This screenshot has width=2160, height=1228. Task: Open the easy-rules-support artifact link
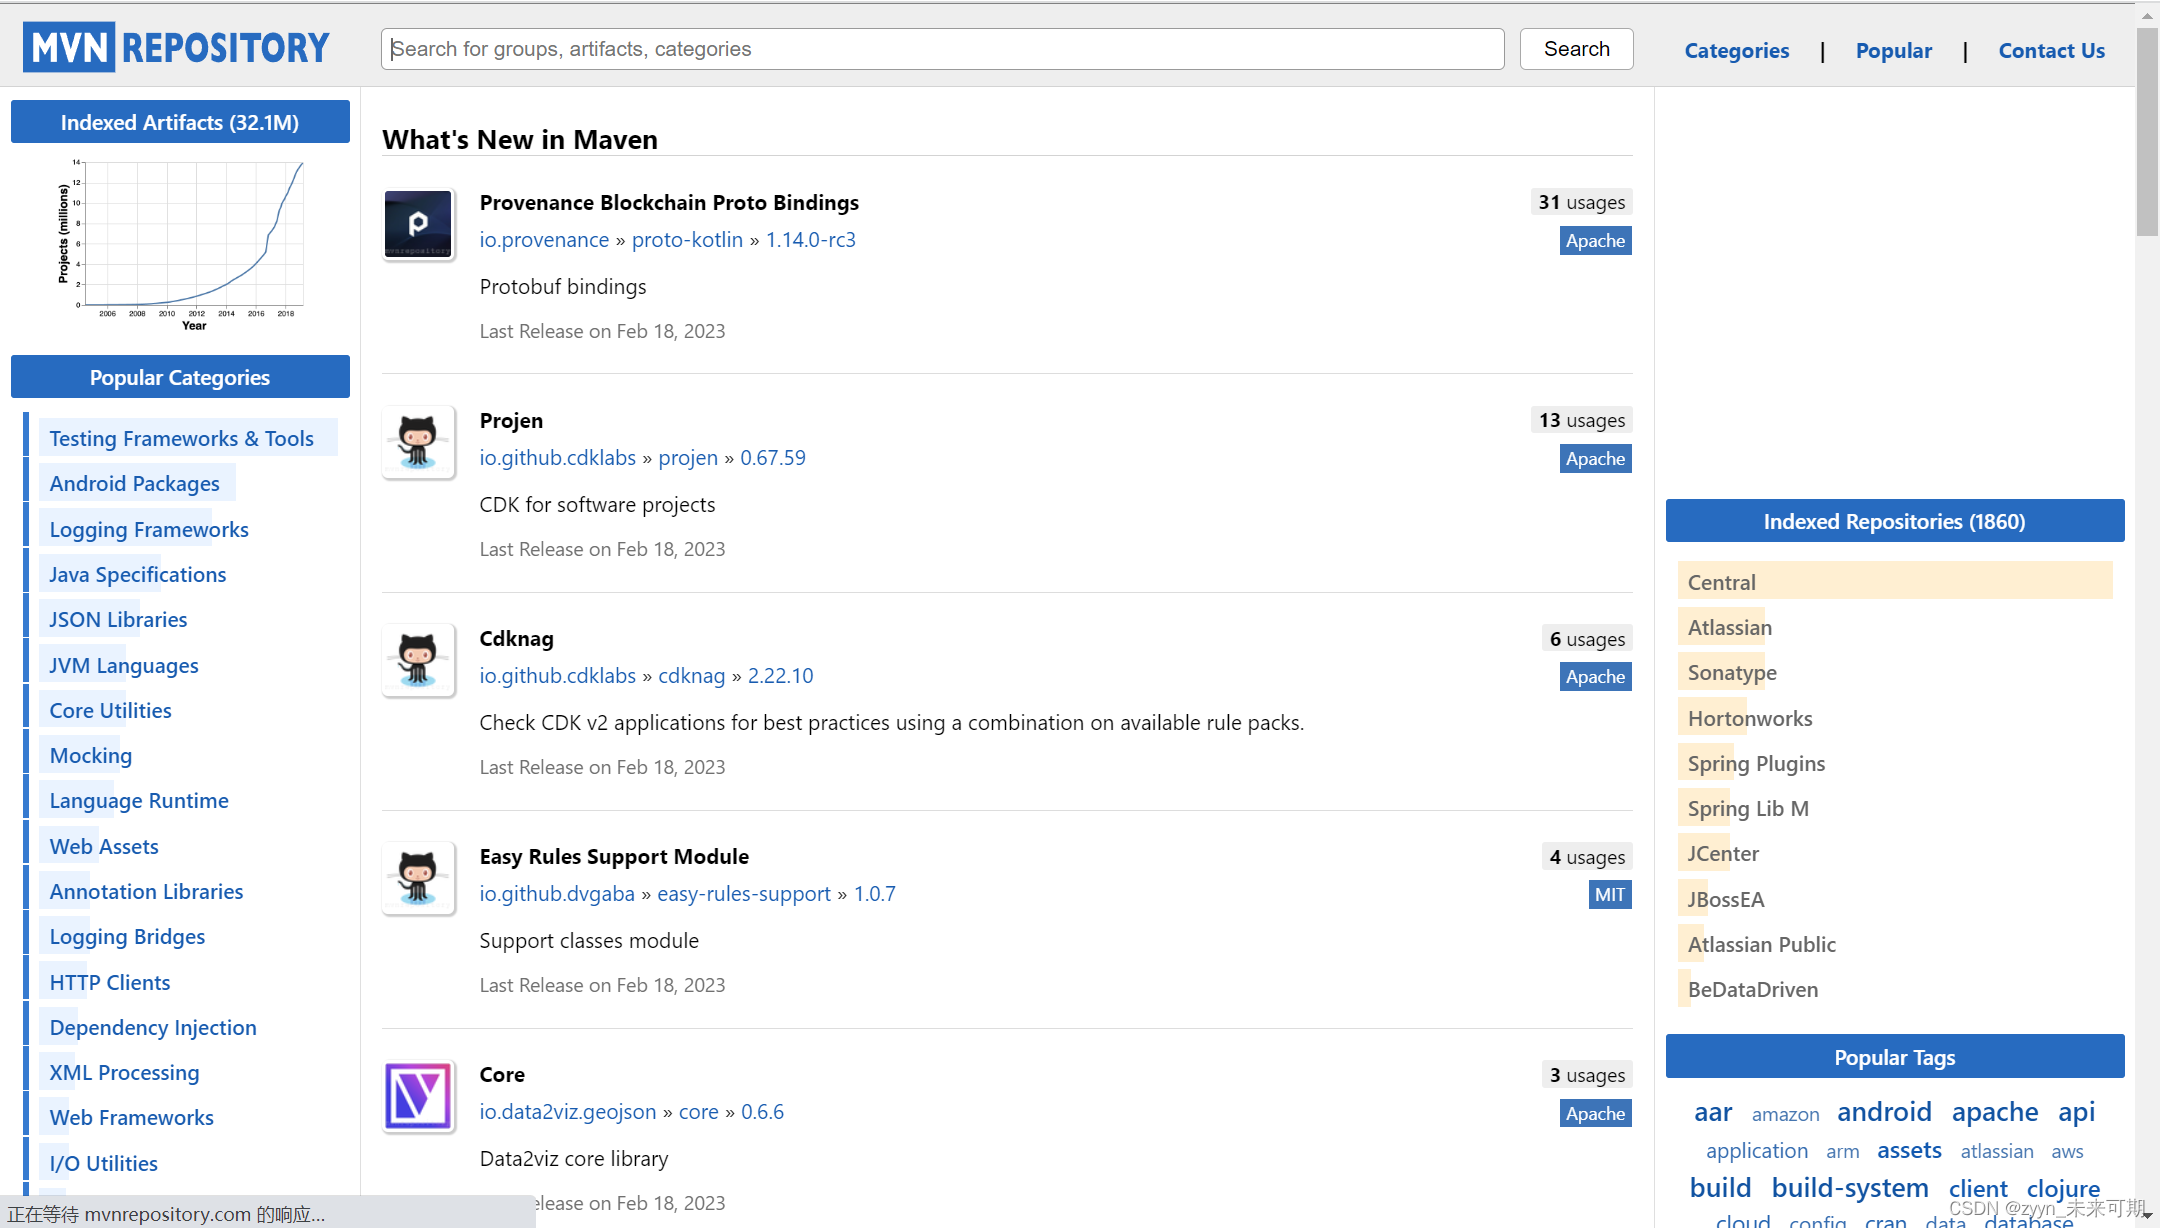pos(744,893)
